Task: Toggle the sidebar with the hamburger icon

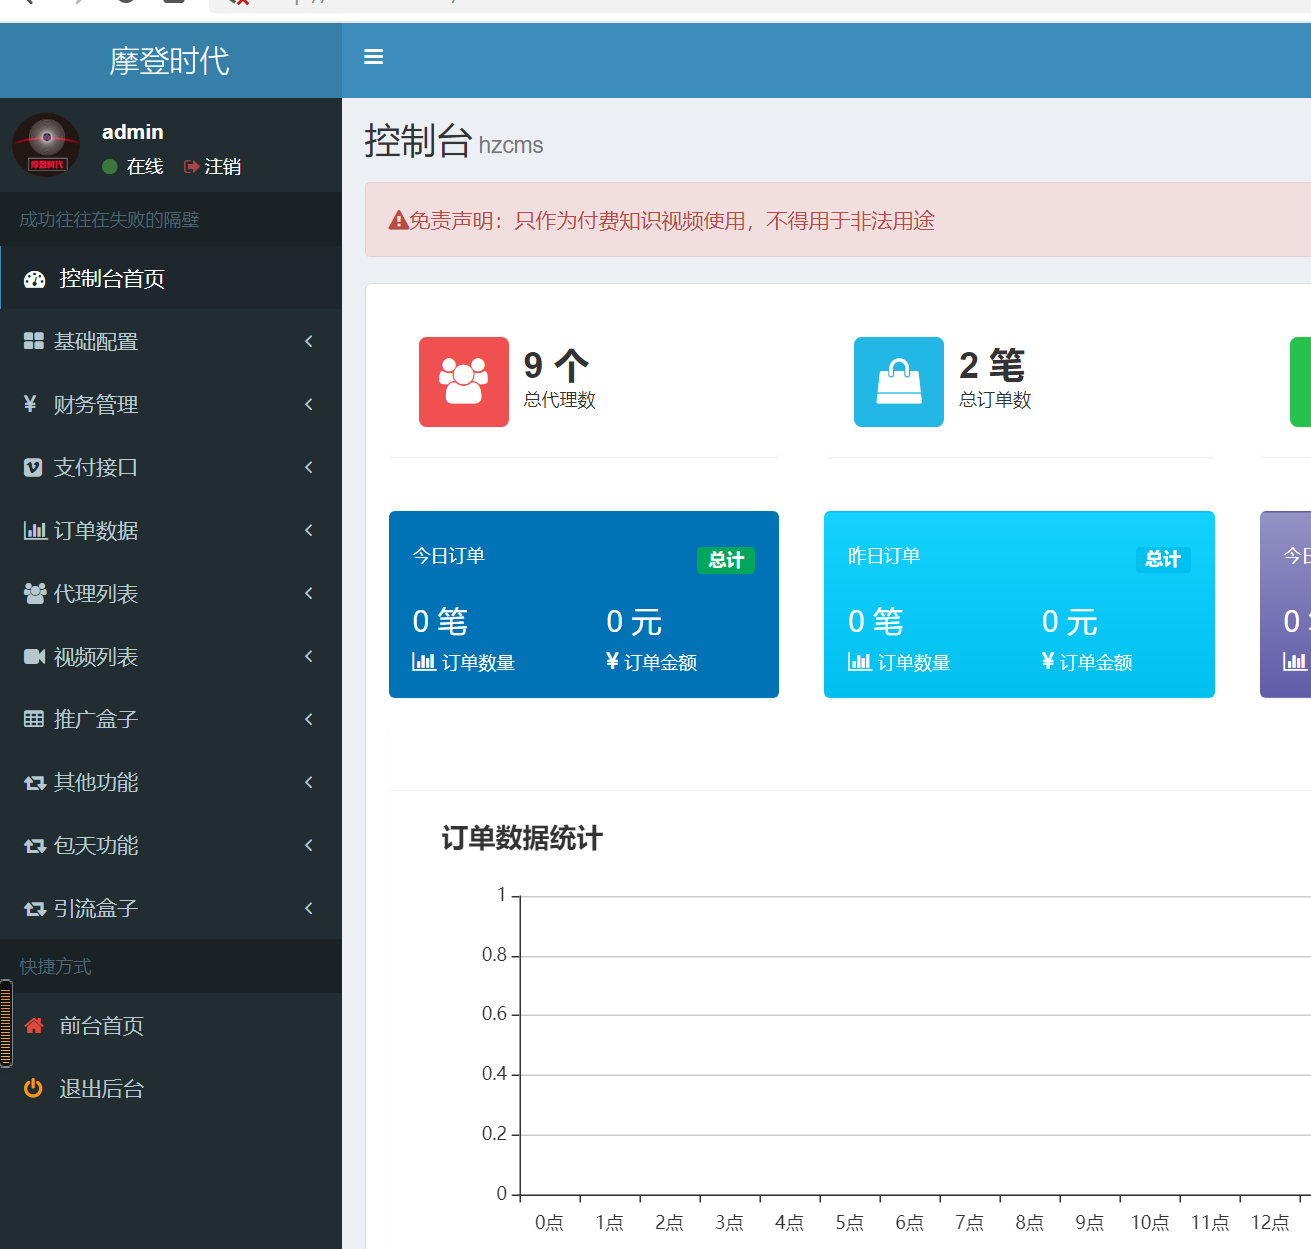Action: (373, 57)
